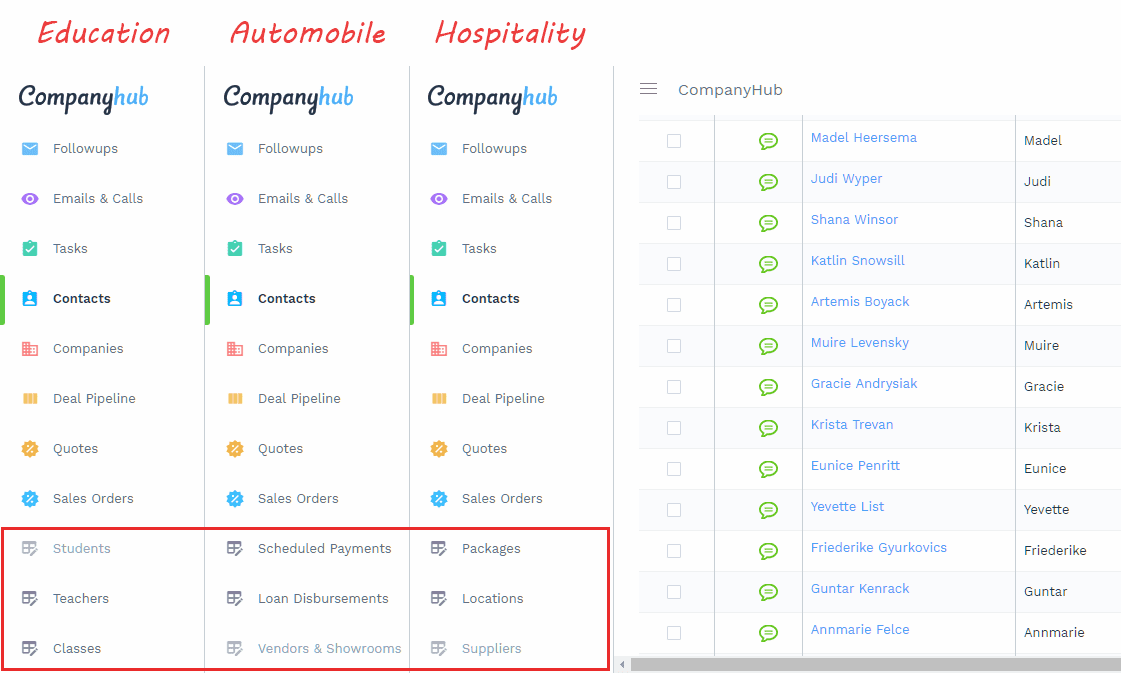Check the box next to Yevette List
1121x673 pixels.
[674, 510]
